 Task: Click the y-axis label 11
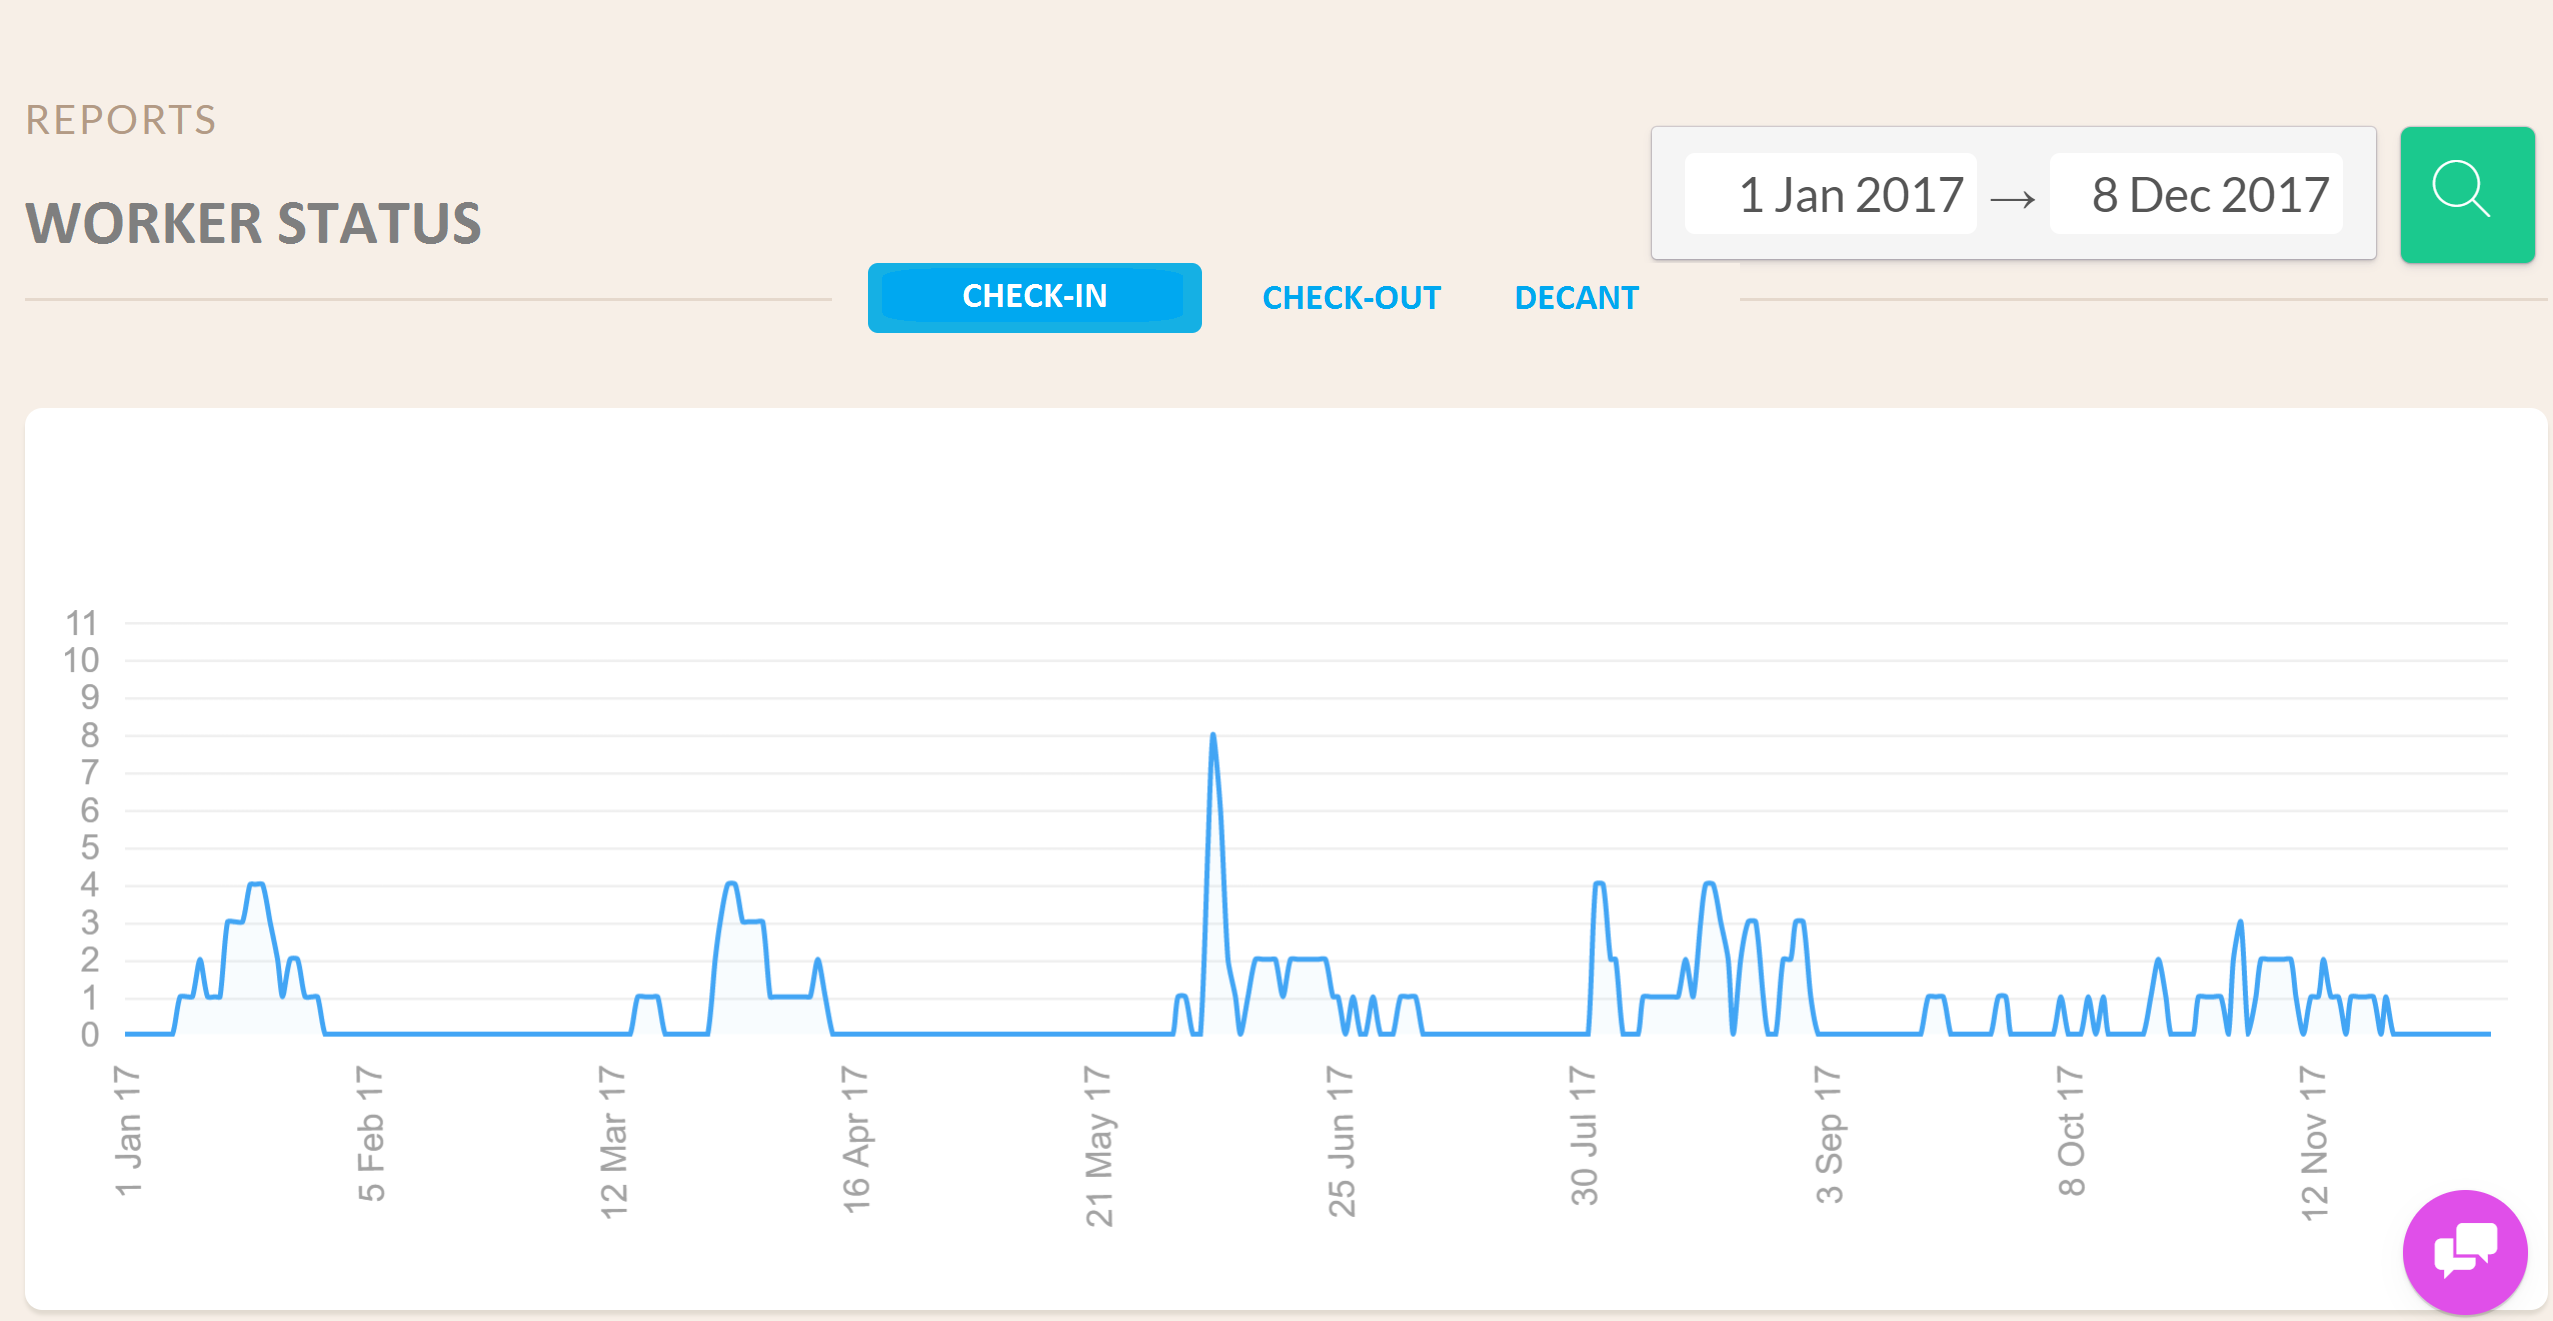coord(81,623)
